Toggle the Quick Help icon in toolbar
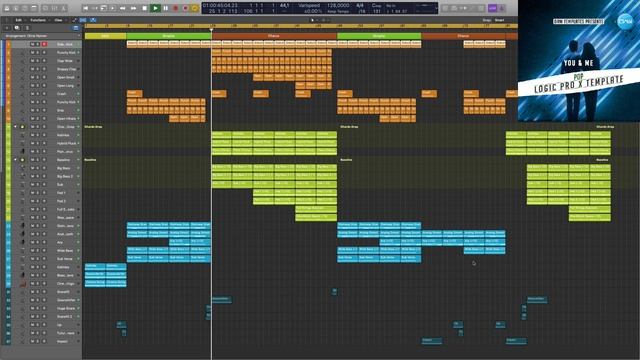 click(25, 8)
